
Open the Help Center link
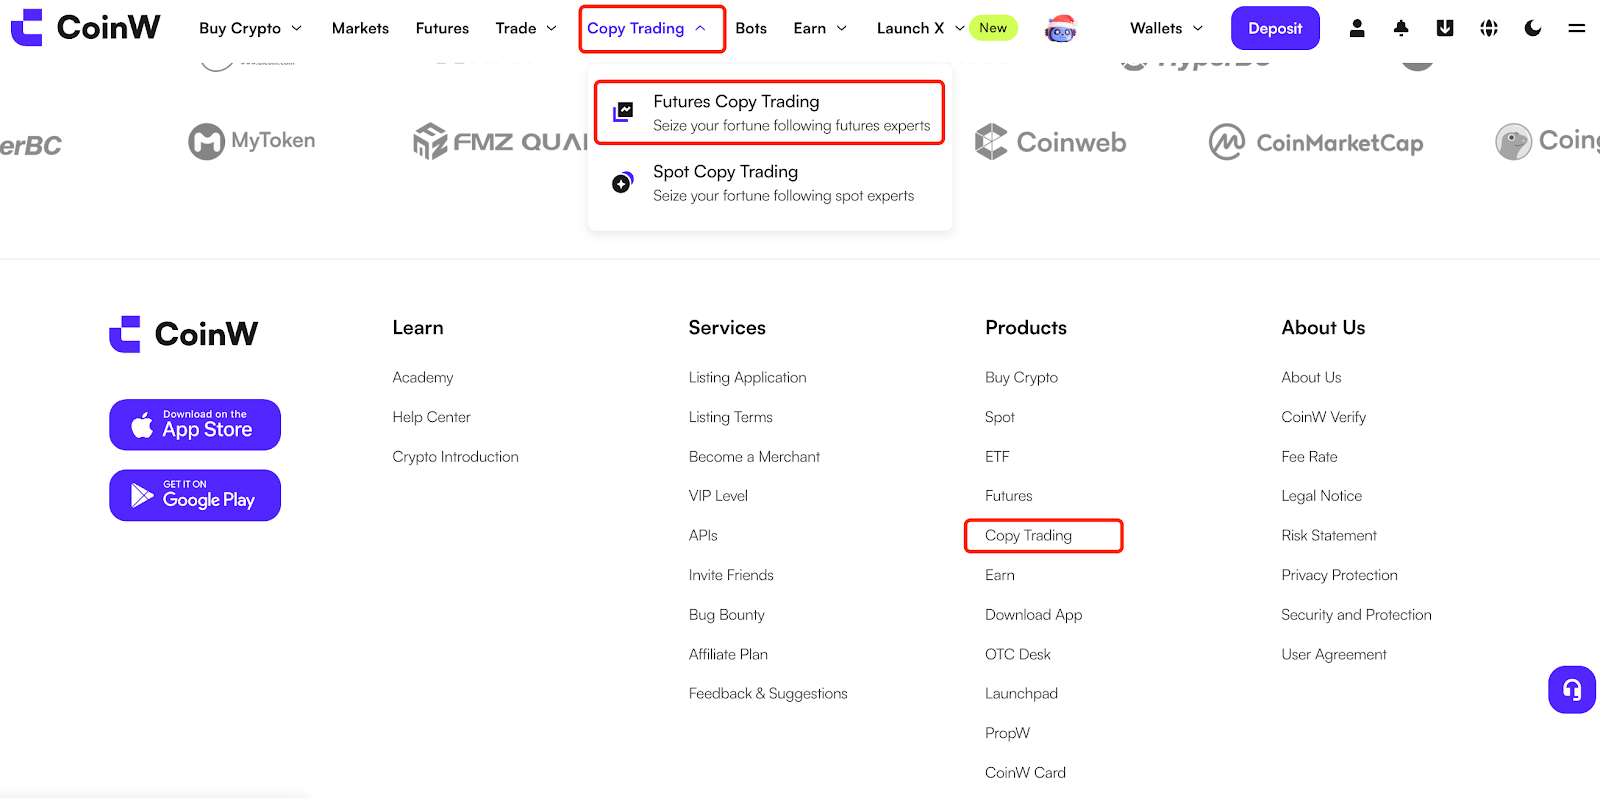(431, 417)
